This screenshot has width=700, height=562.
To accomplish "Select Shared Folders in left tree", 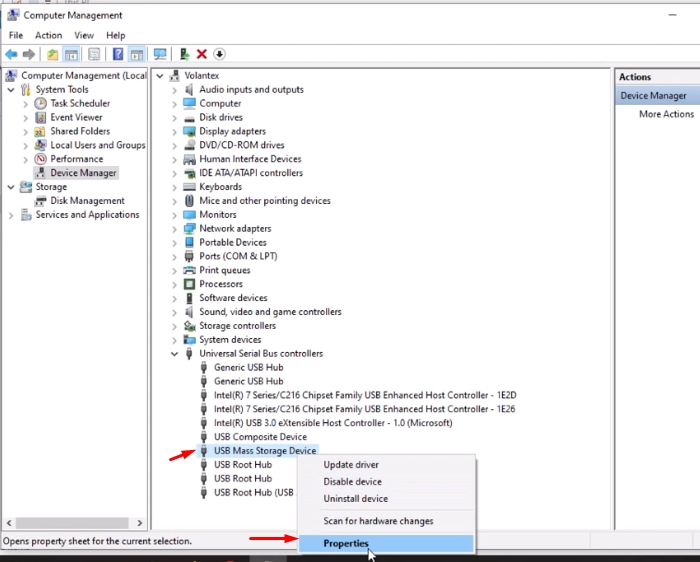I will [80, 131].
